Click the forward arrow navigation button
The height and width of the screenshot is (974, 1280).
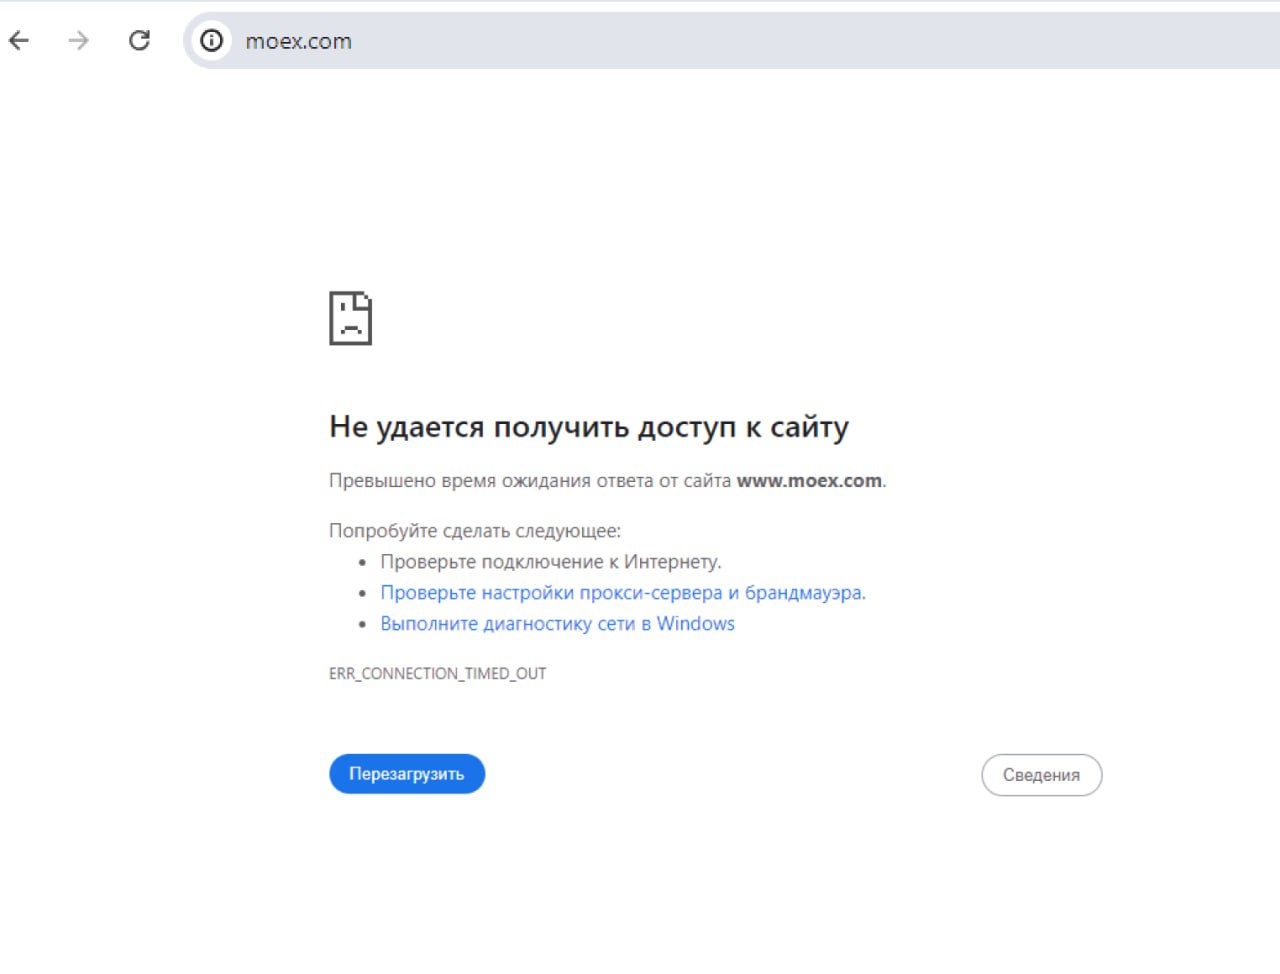point(78,40)
